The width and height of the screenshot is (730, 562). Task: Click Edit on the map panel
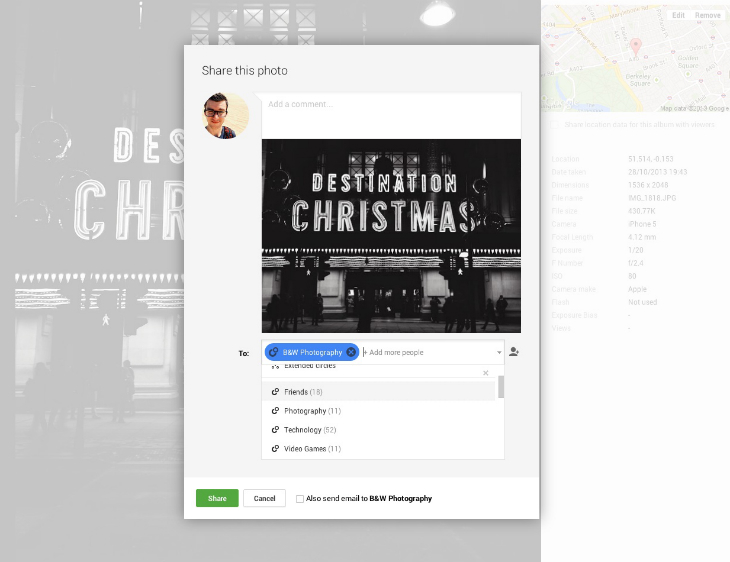click(x=678, y=15)
